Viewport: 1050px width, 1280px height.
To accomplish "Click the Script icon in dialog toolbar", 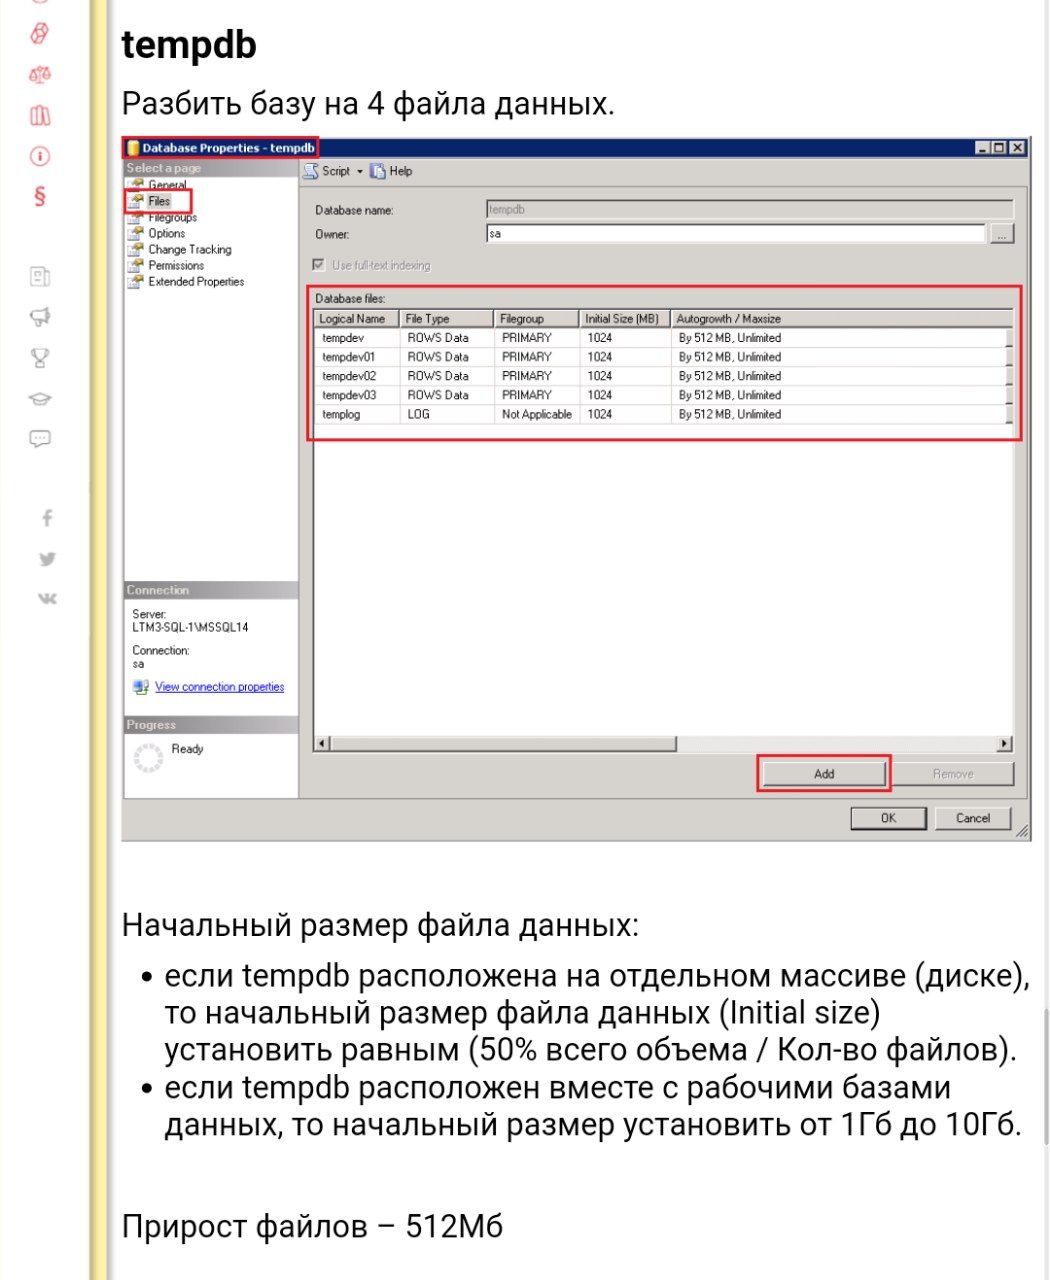I will (311, 171).
